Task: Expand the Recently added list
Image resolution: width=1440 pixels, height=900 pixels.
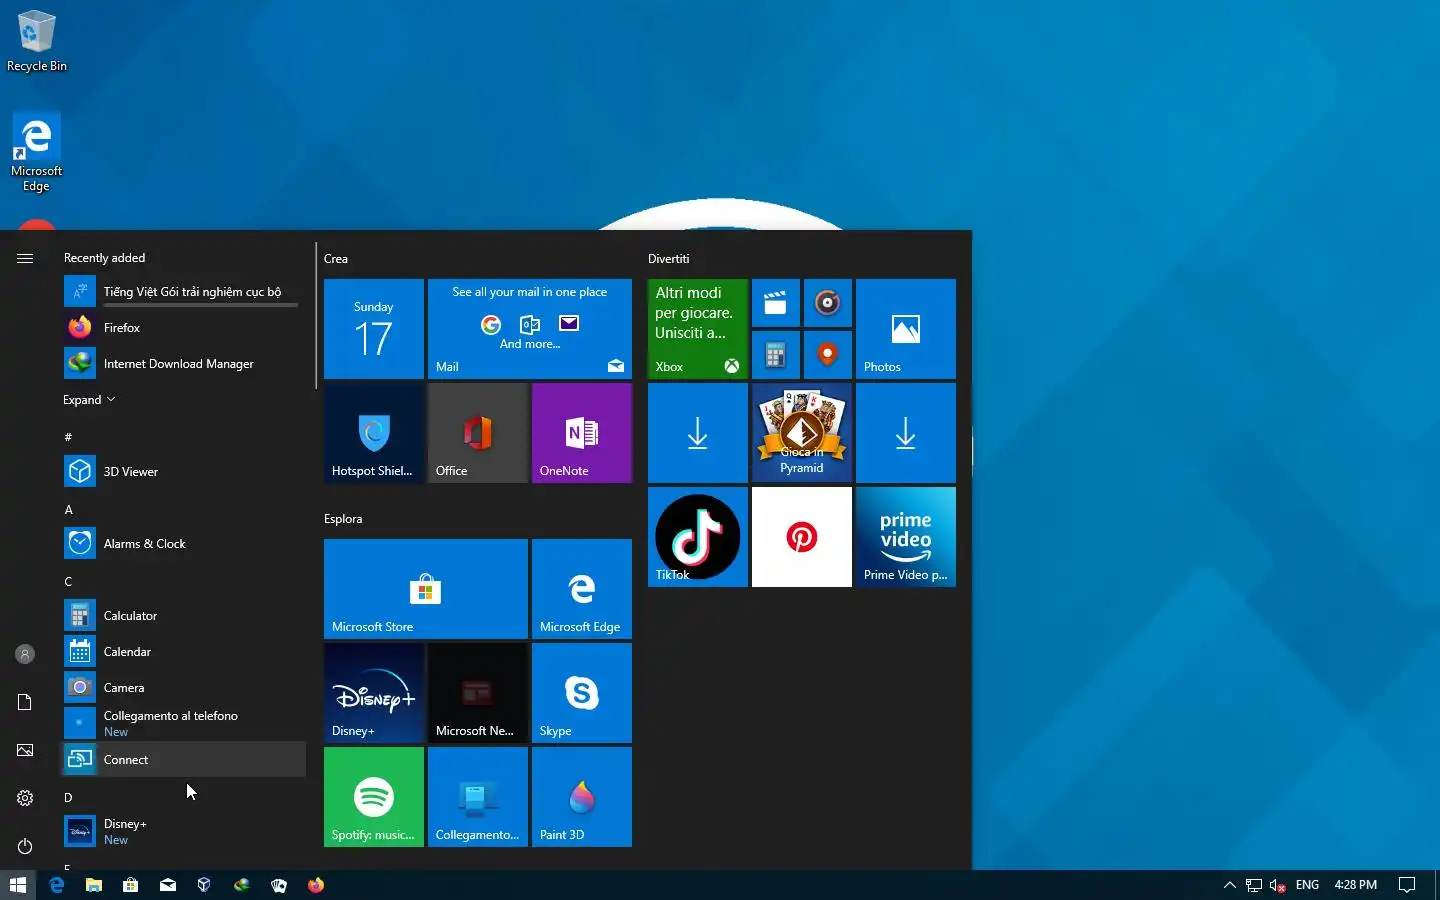Action: tap(89, 400)
